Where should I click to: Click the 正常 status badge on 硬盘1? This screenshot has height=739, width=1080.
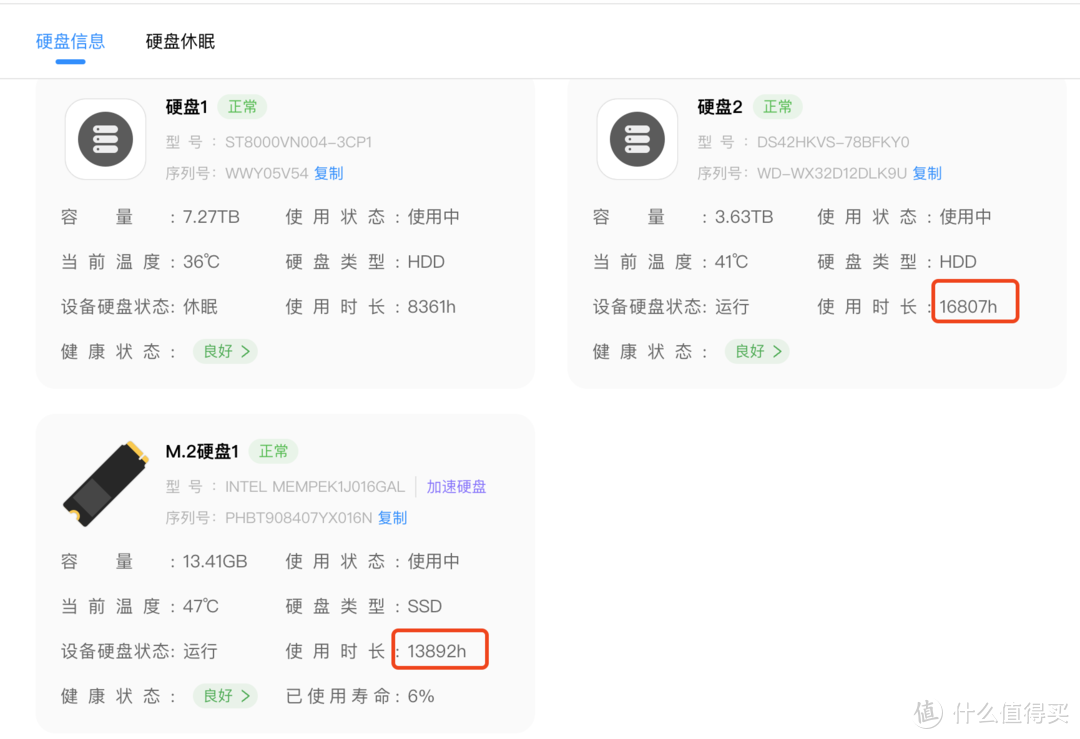click(242, 106)
